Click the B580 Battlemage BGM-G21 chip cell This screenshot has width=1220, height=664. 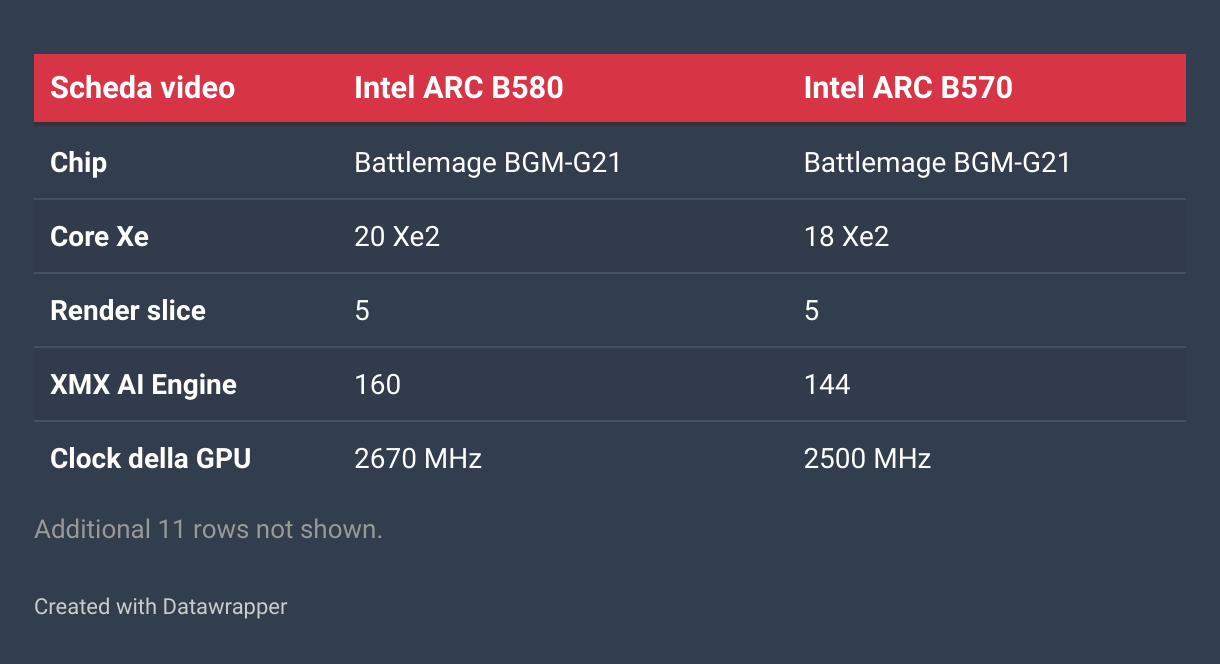[488, 162]
